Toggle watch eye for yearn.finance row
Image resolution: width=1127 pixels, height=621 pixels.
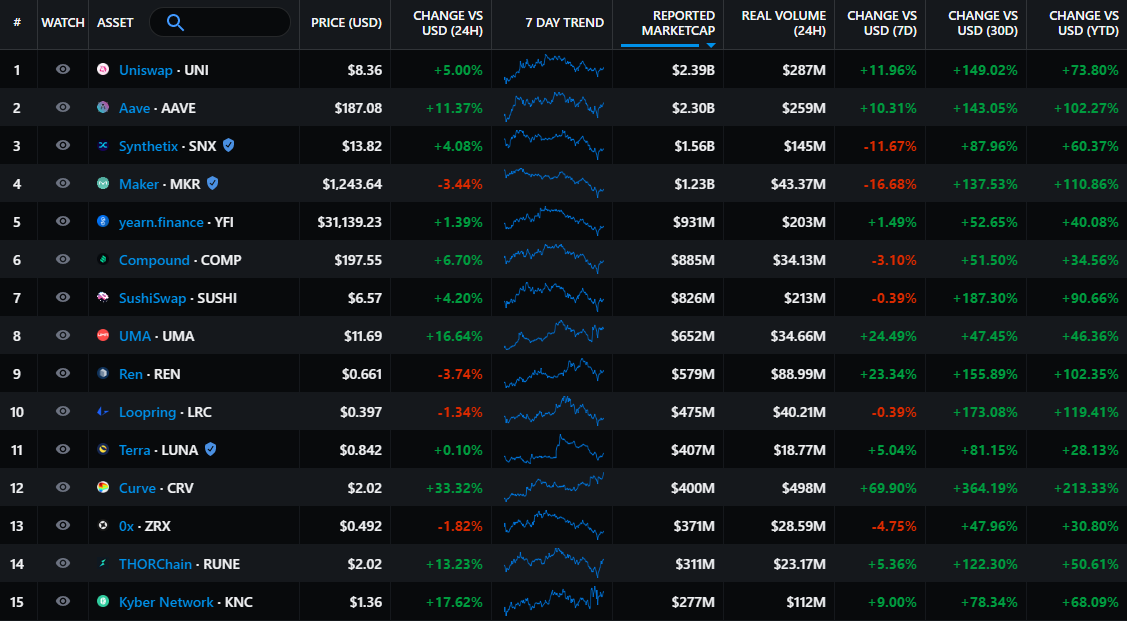click(63, 222)
